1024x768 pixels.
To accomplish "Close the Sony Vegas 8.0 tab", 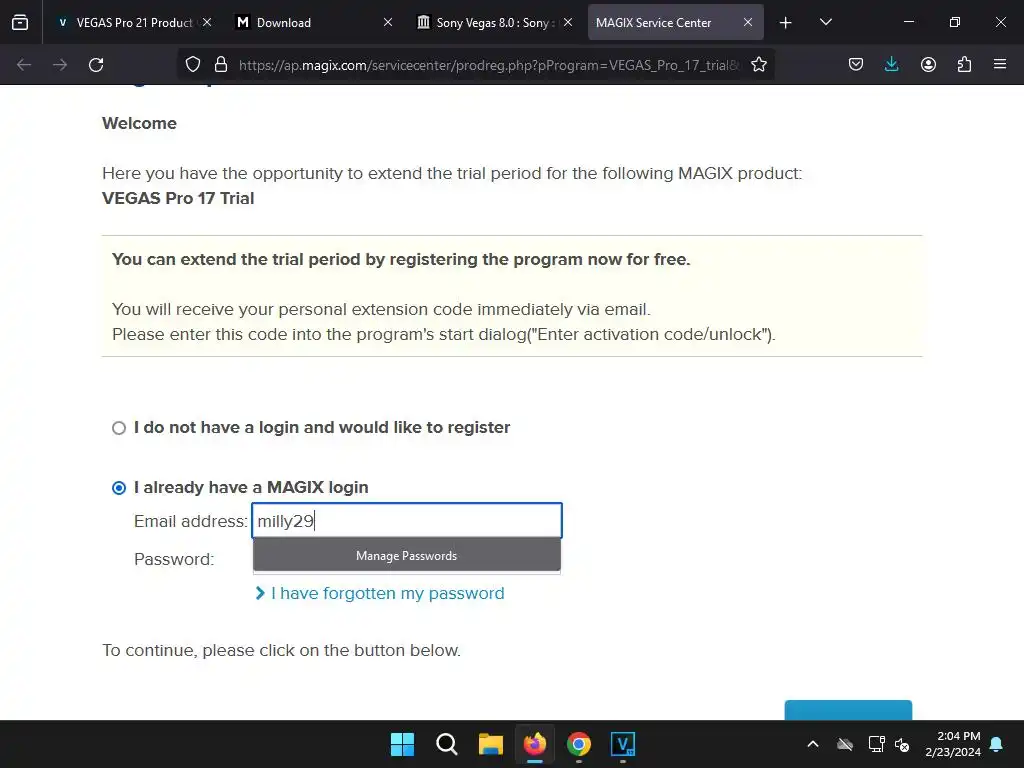I will tap(568, 22).
